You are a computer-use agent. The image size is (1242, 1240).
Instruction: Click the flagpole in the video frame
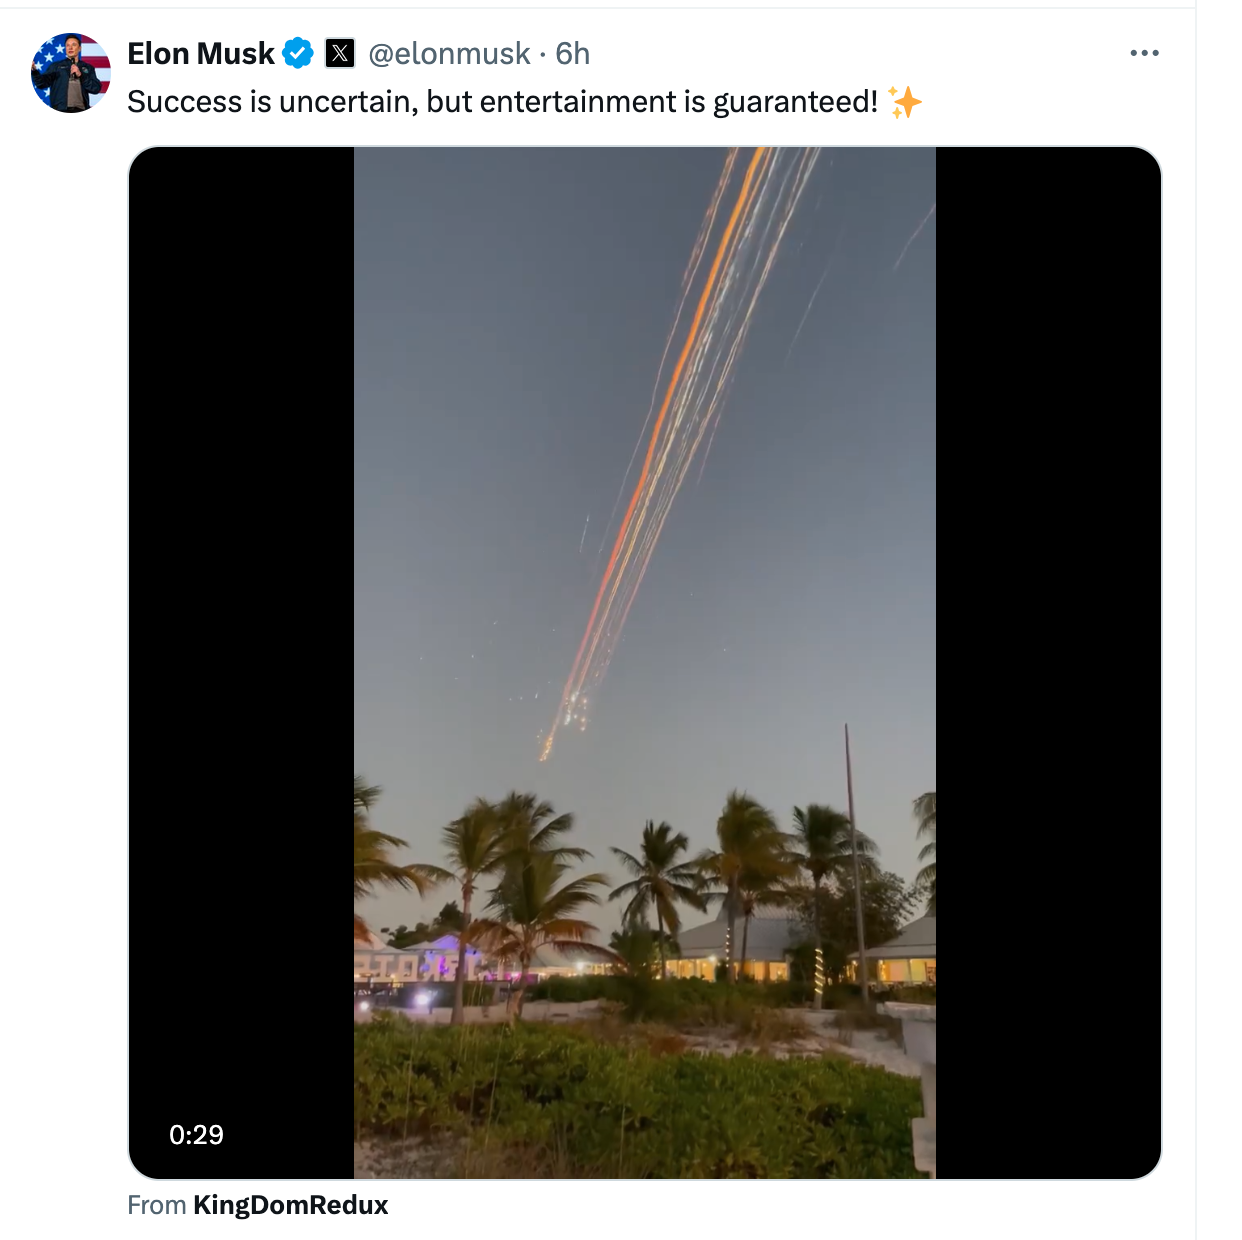[x=853, y=860]
